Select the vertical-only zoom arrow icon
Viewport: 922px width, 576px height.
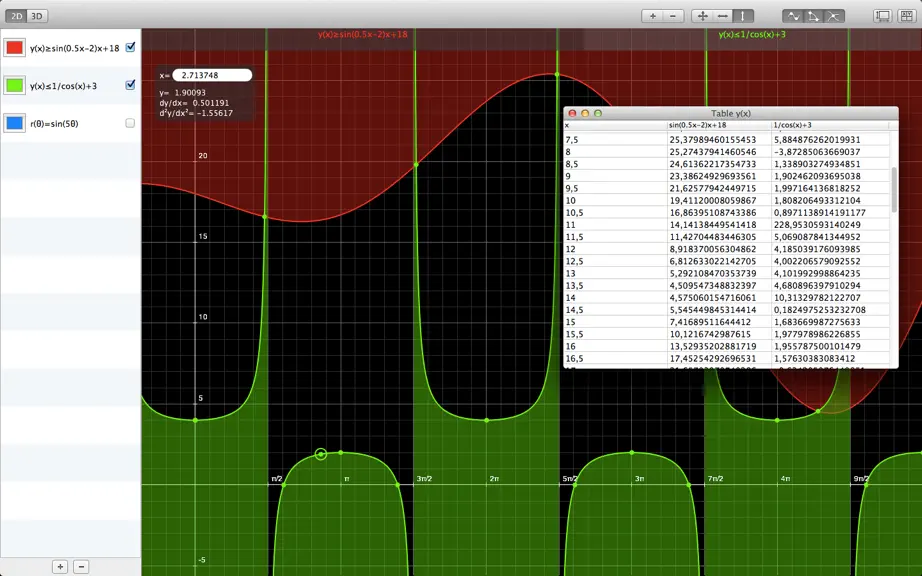pos(743,16)
